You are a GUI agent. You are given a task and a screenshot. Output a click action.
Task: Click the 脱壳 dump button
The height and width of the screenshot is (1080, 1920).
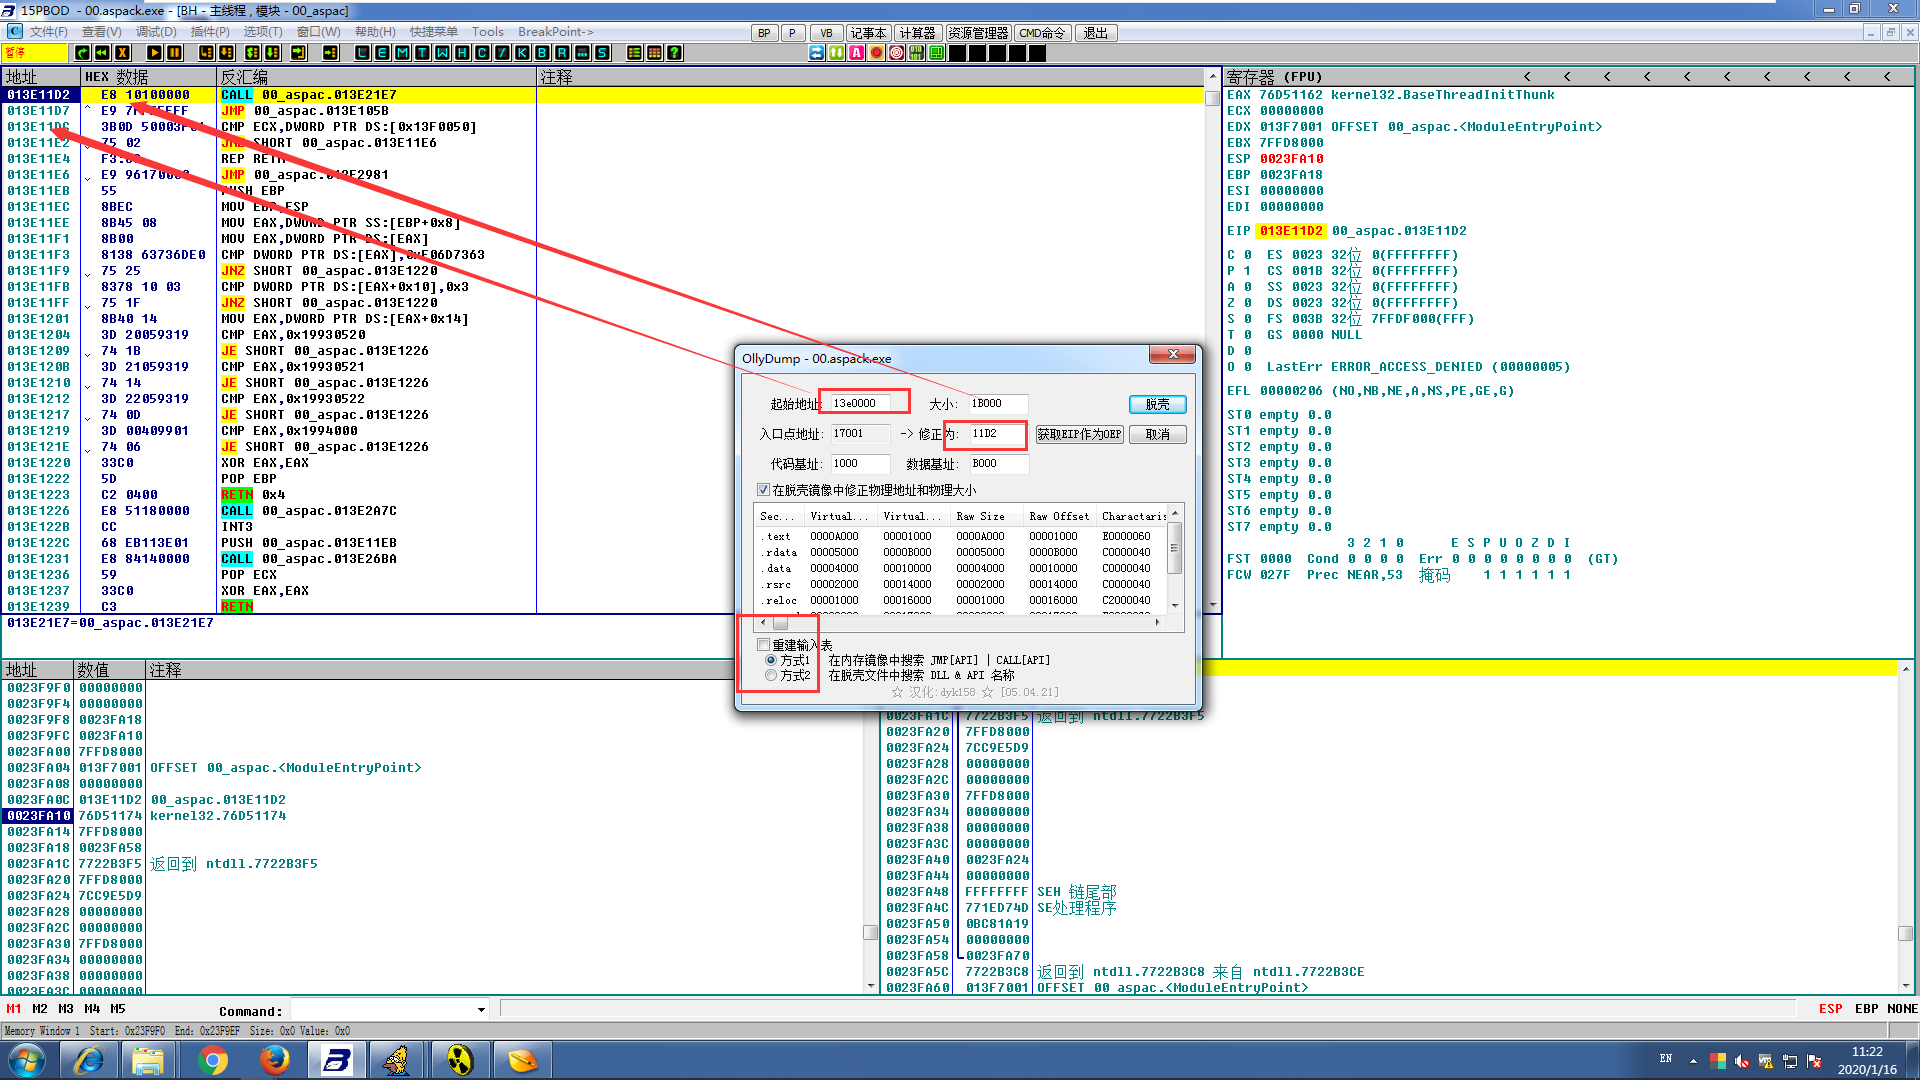[x=1157, y=404]
